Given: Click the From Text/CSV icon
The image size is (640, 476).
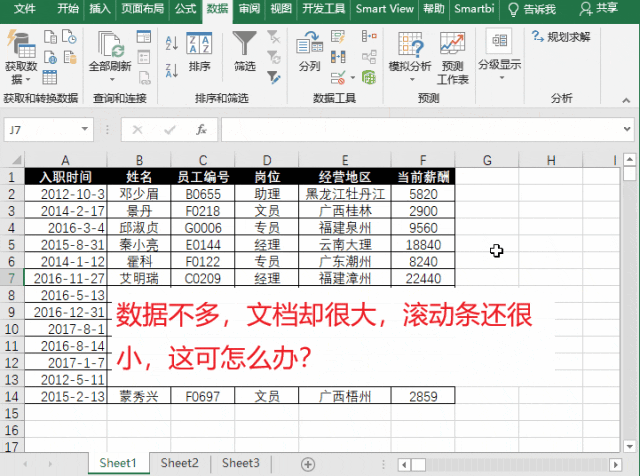Looking at the screenshot, I should [x=50, y=37].
